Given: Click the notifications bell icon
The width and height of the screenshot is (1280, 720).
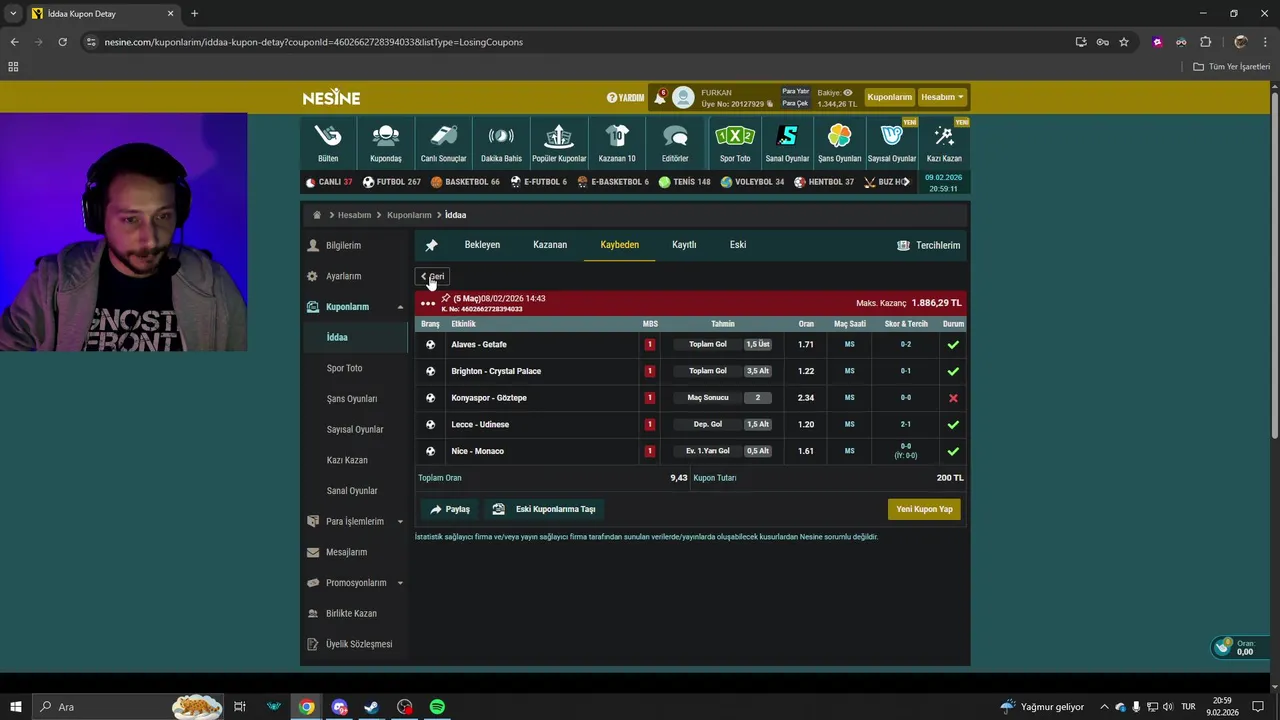Looking at the screenshot, I should tap(660, 97).
